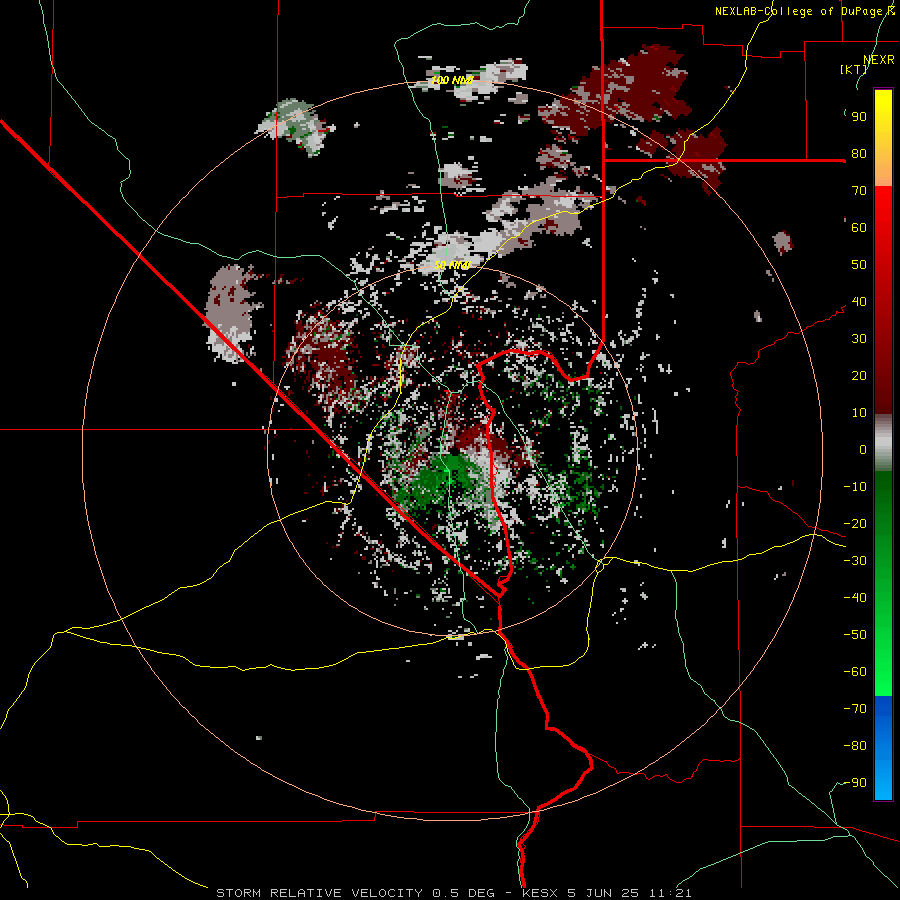Click the 60 value on velocity scale
The image size is (900, 900).
[x=859, y=227]
